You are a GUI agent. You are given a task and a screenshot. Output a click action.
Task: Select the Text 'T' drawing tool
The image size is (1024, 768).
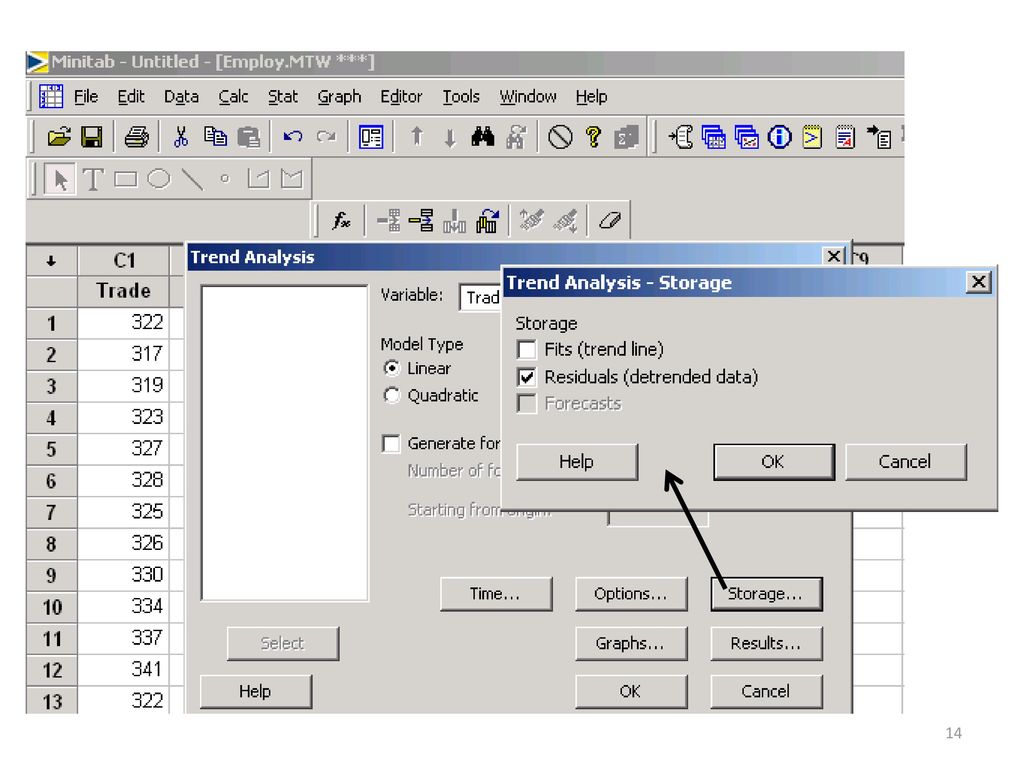pos(93,180)
